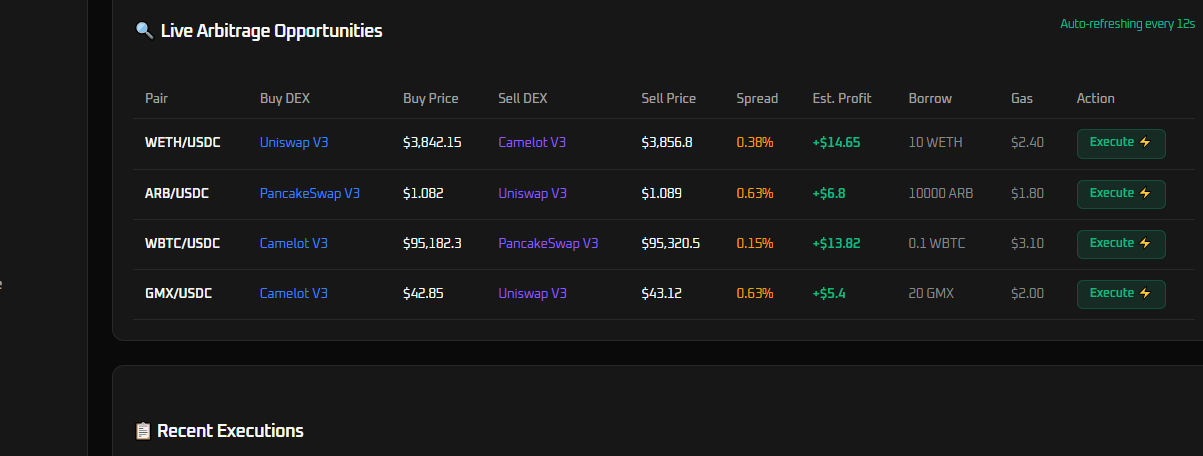Click the +$6.8 estimated profit

pos(830,193)
